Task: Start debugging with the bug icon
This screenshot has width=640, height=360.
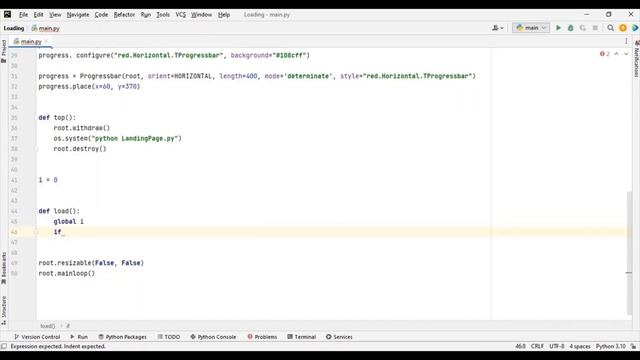Action: click(571, 28)
